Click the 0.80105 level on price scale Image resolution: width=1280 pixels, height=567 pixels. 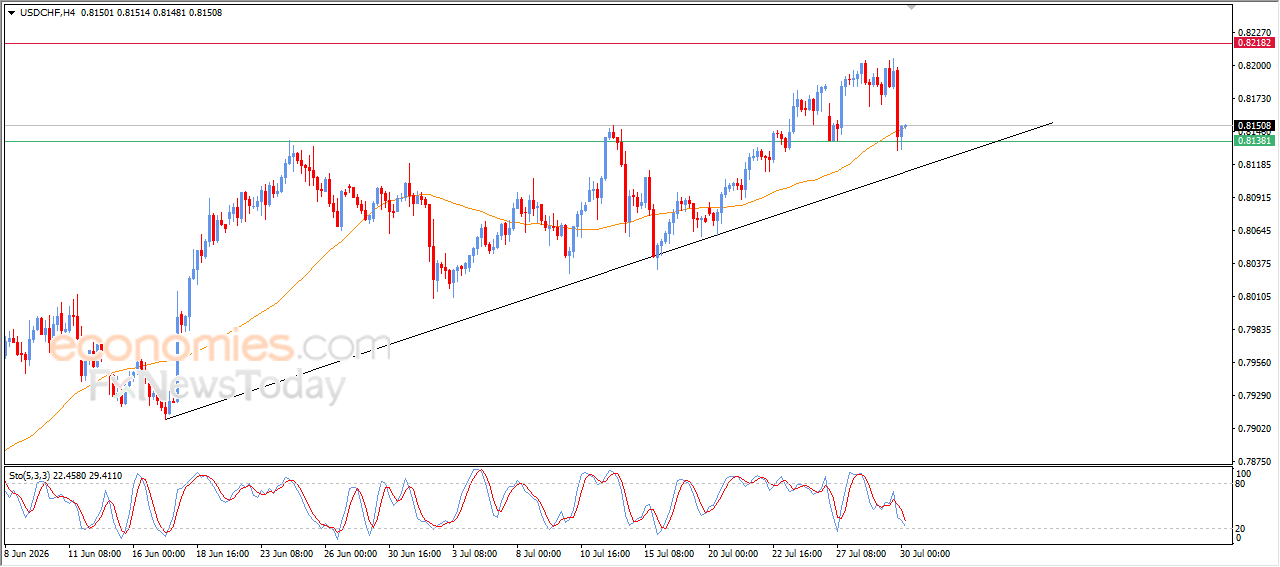[x=1256, y=297]
